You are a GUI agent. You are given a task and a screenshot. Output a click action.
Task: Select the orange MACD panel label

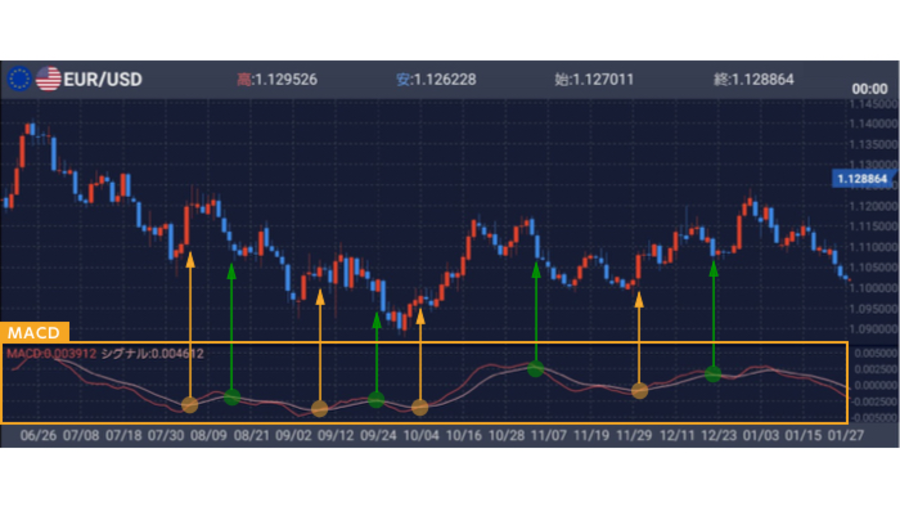pyautogui.click(x=35, y=332)
